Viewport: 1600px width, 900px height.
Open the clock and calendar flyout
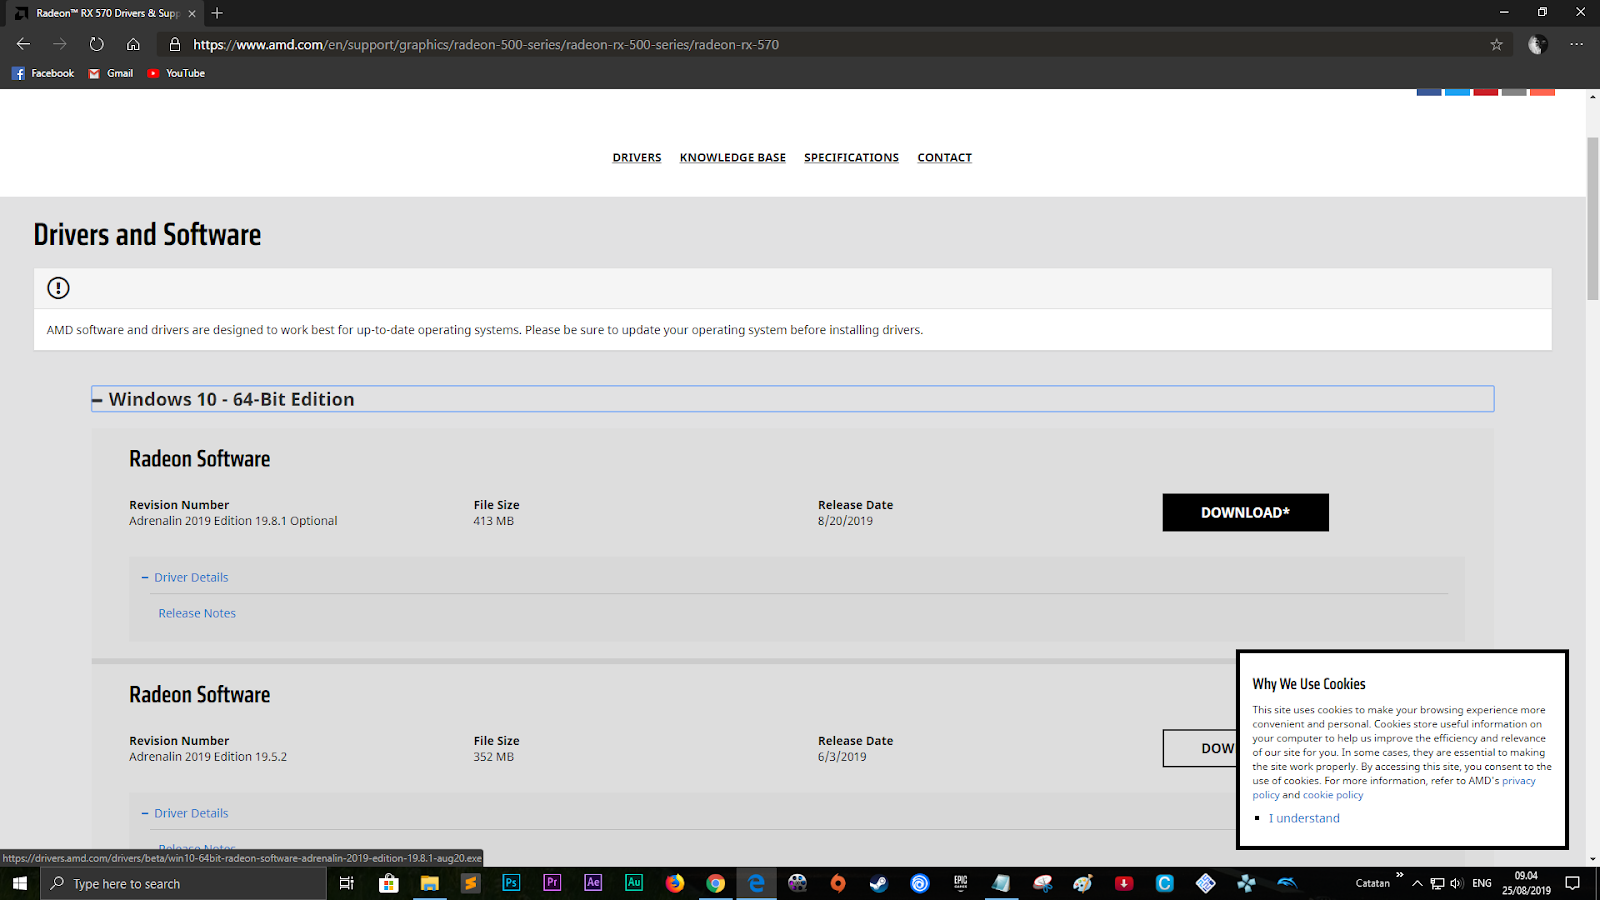(1526, 883)
